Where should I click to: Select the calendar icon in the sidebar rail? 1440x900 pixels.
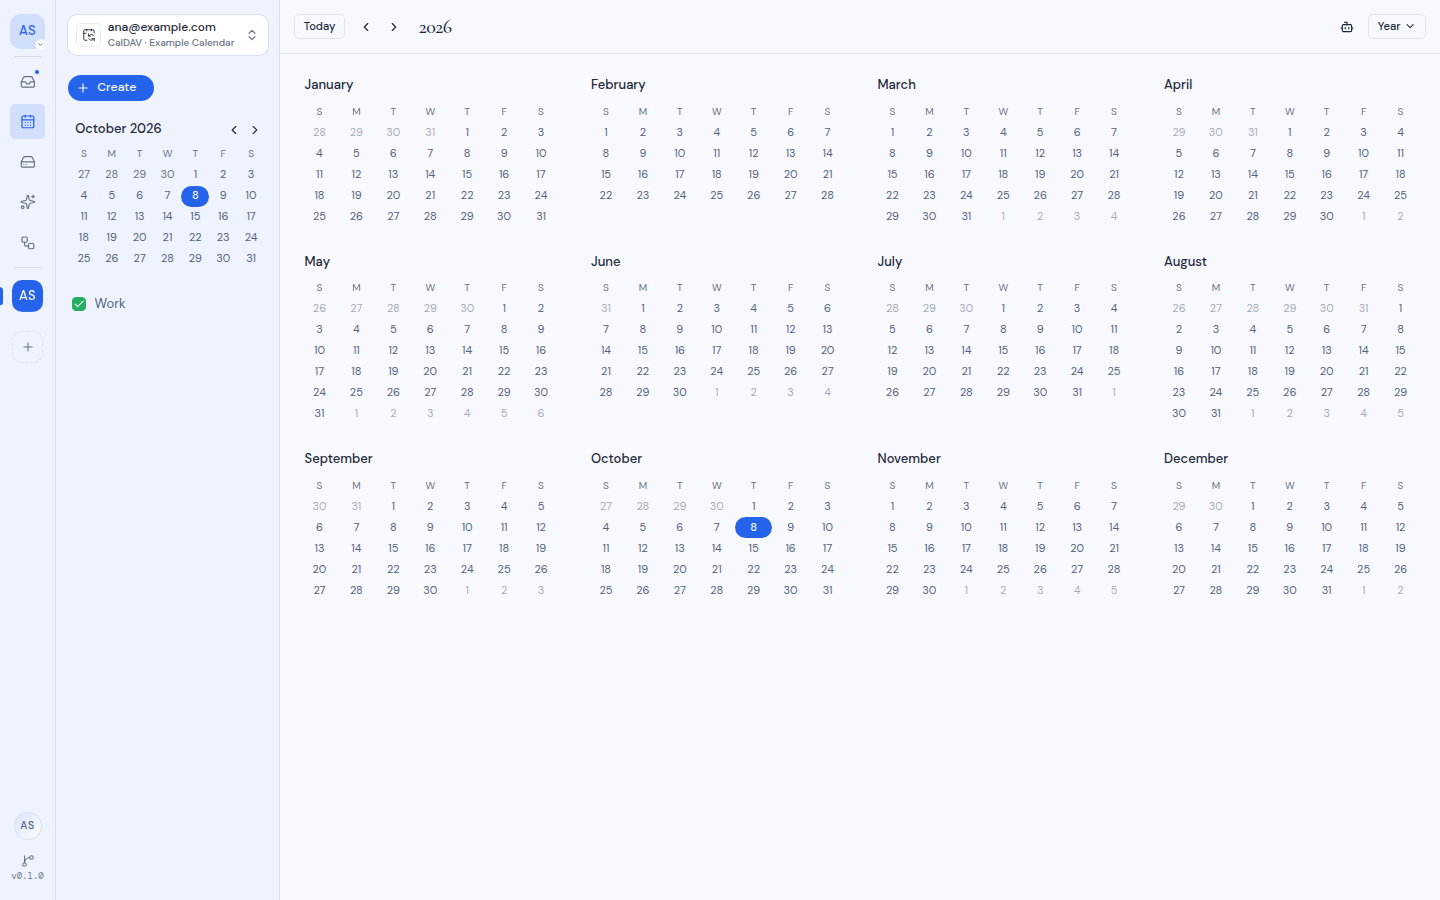(28, 122)
